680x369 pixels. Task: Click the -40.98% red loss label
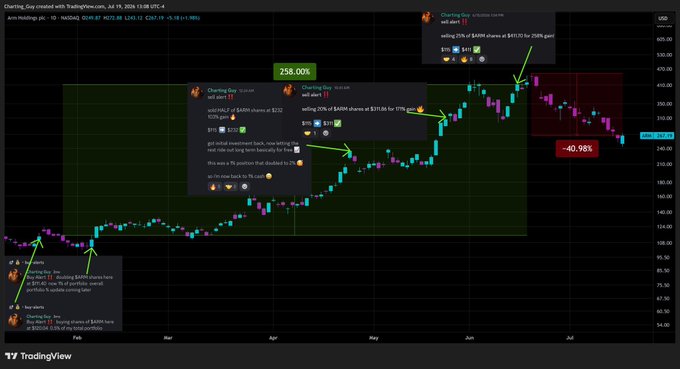(x=577, y=149)
